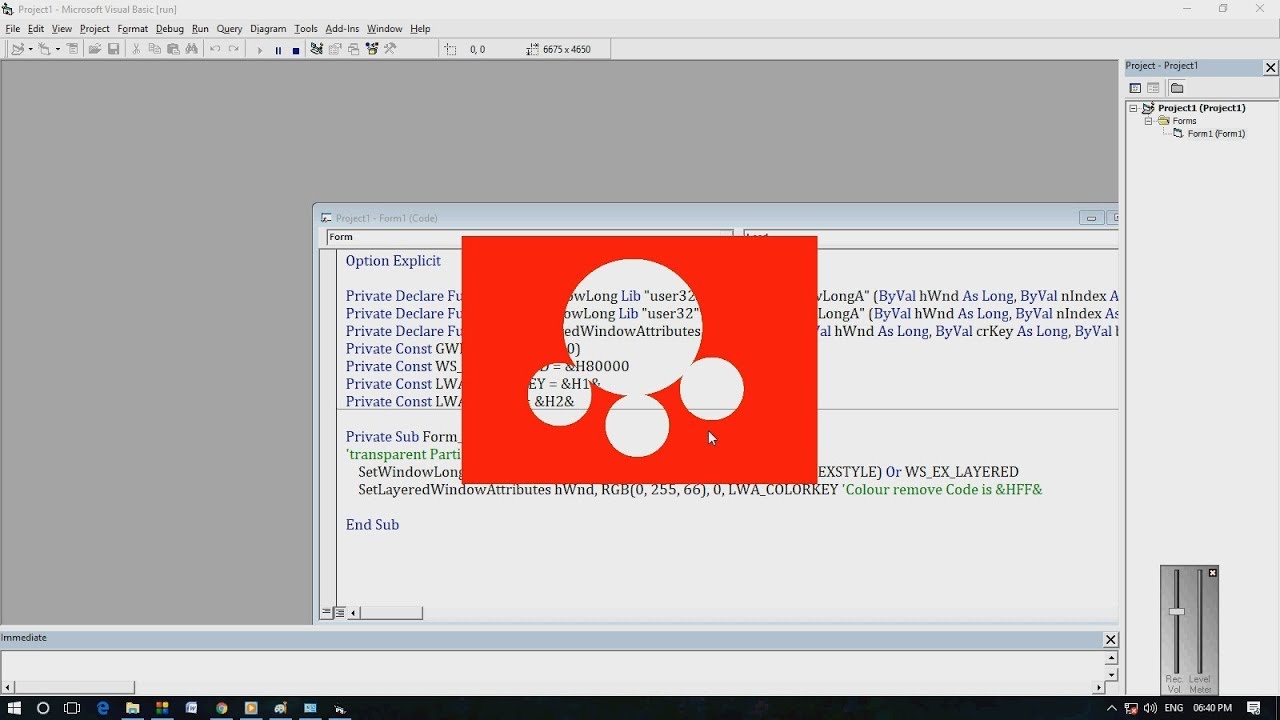
Task: Open the Menu Editor from the toolbar
Action: [73, 49]
